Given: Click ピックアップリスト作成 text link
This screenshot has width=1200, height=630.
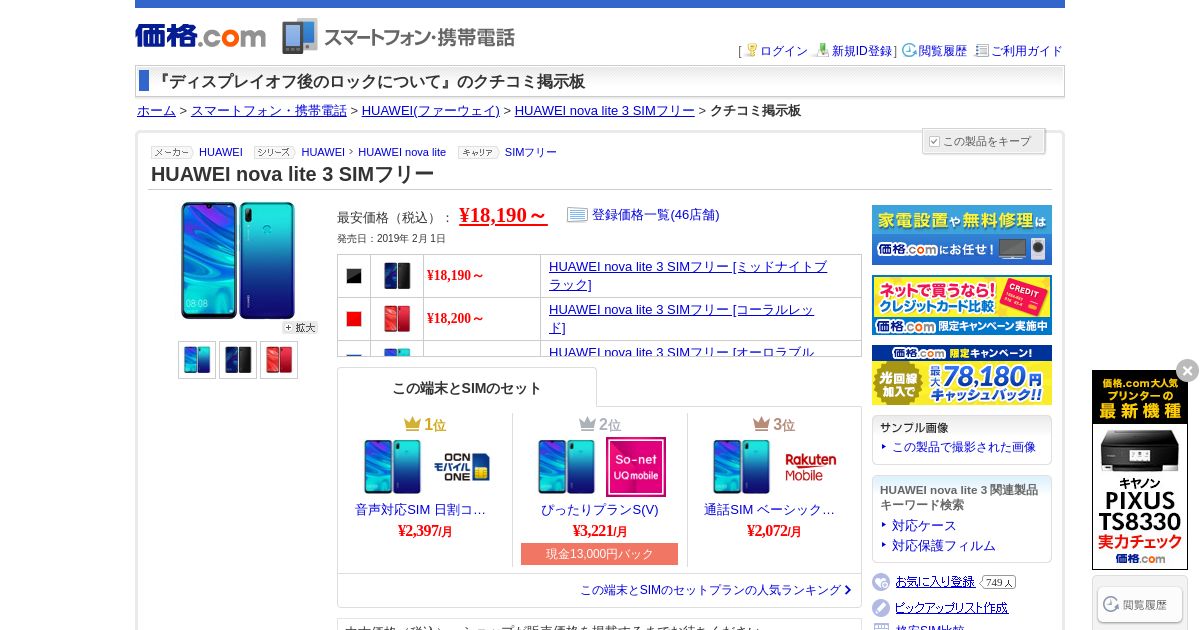Looking at the screenshot, I should pos(951,608).
